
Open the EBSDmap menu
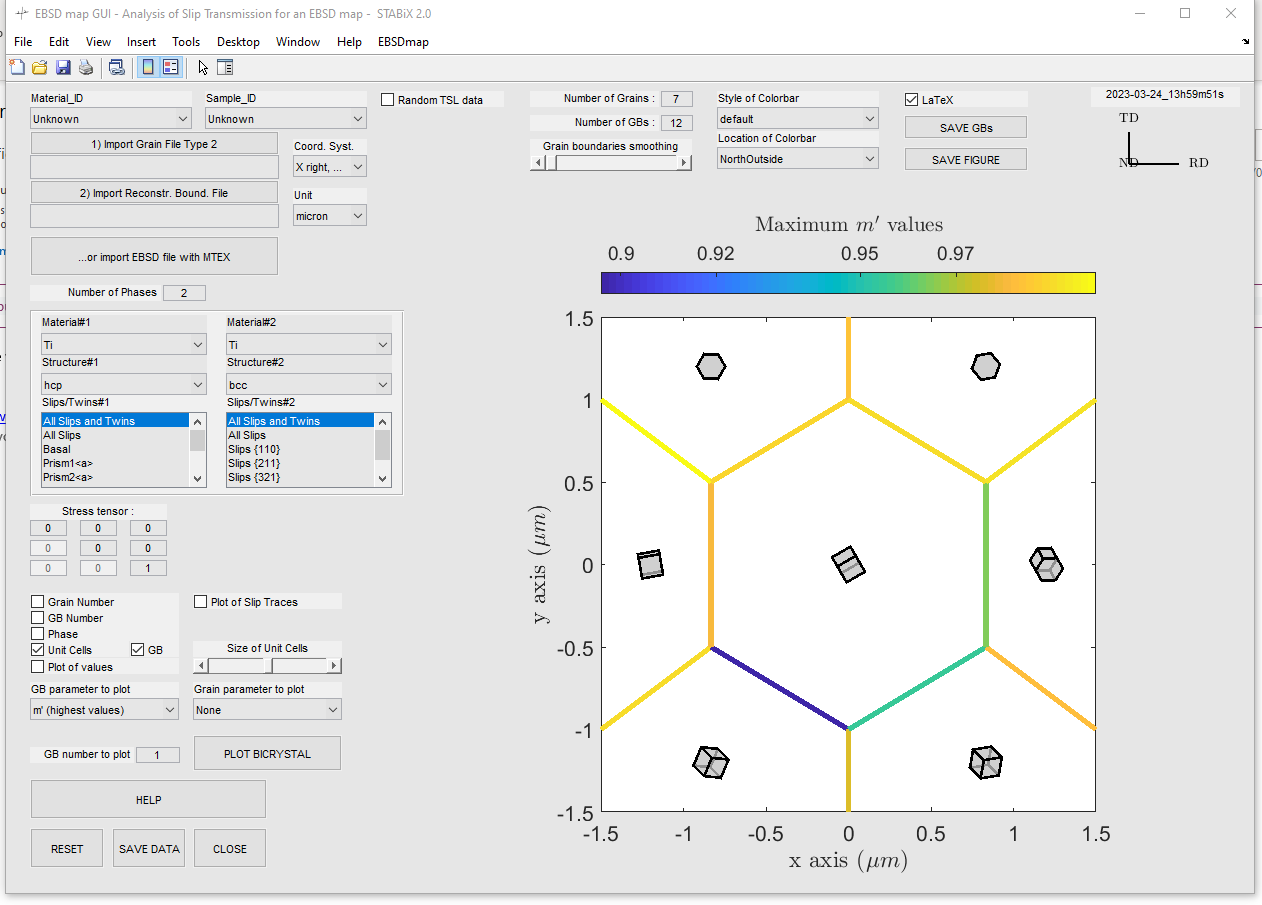403,42
